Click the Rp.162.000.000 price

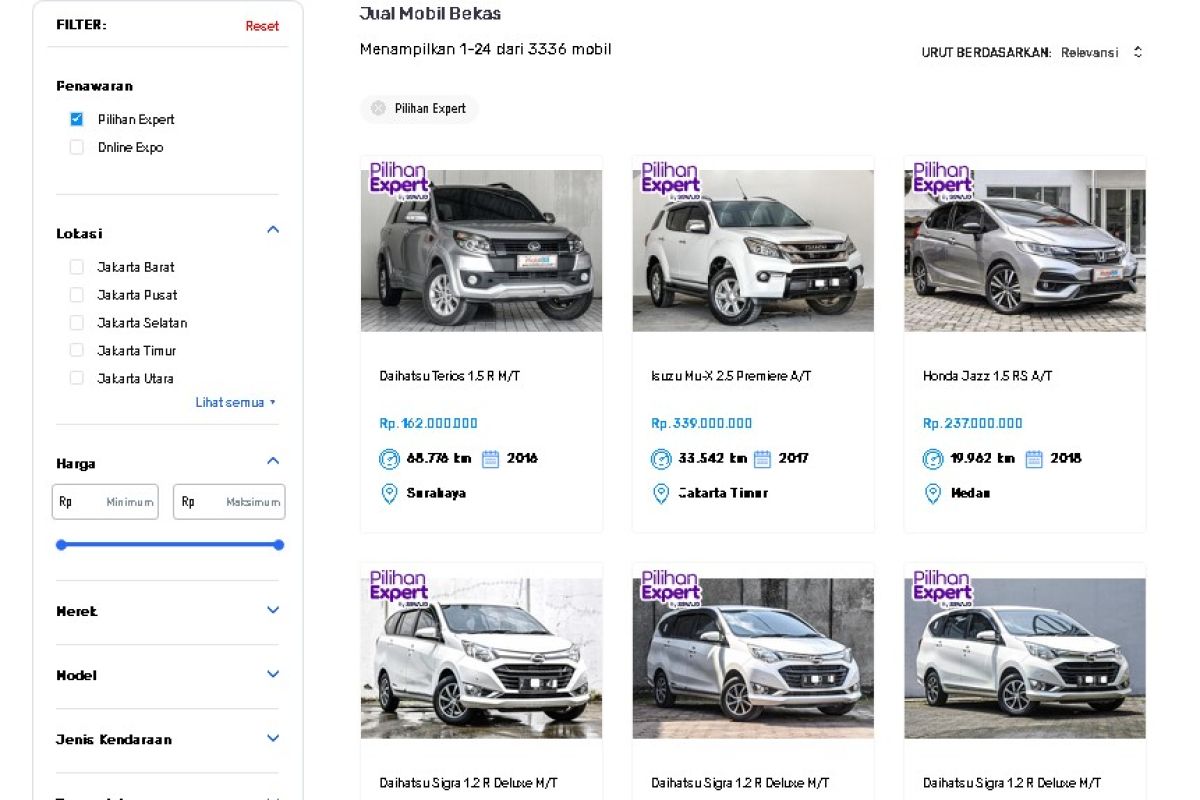(x=428, y=423)
